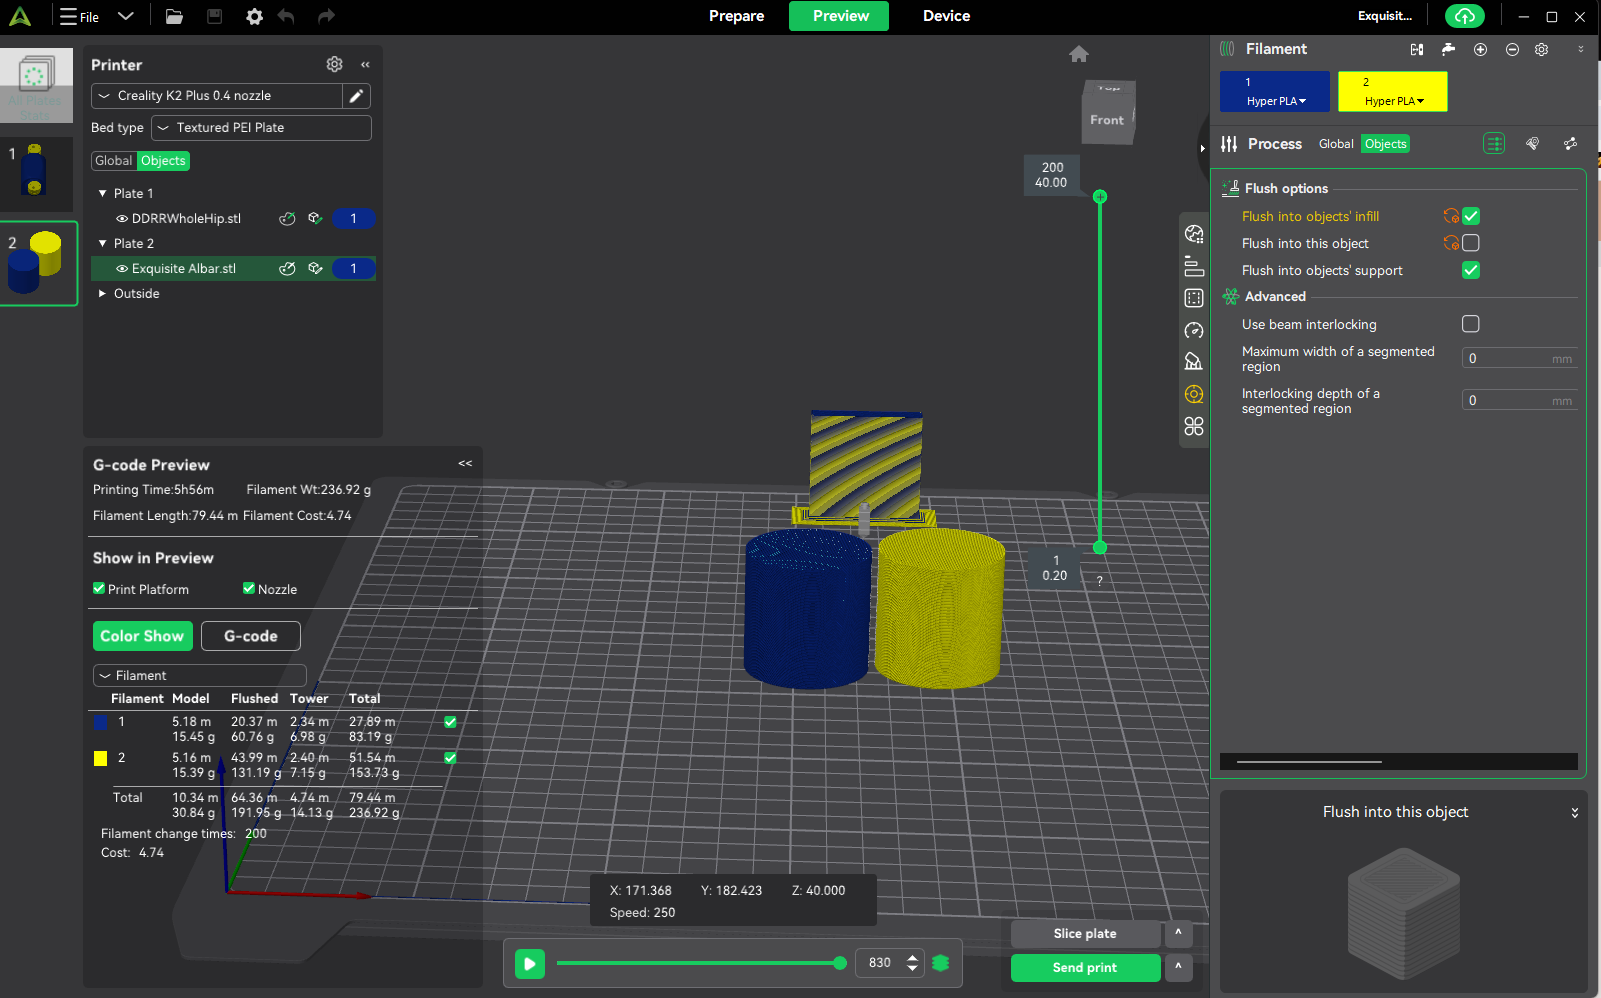This screenshot has height=998, width=1601.
Task: Edit the Creality K2 Plus printer preset
Action: tap(356, 96)
